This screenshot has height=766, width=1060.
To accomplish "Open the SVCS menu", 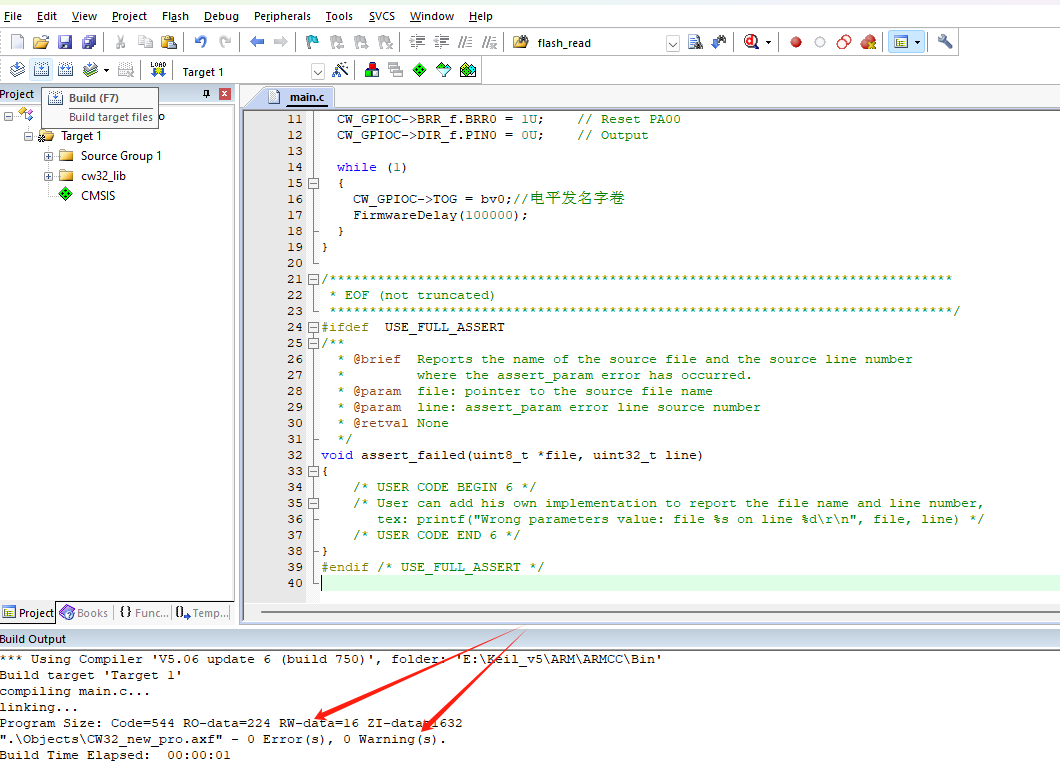I will click(381, 16).
